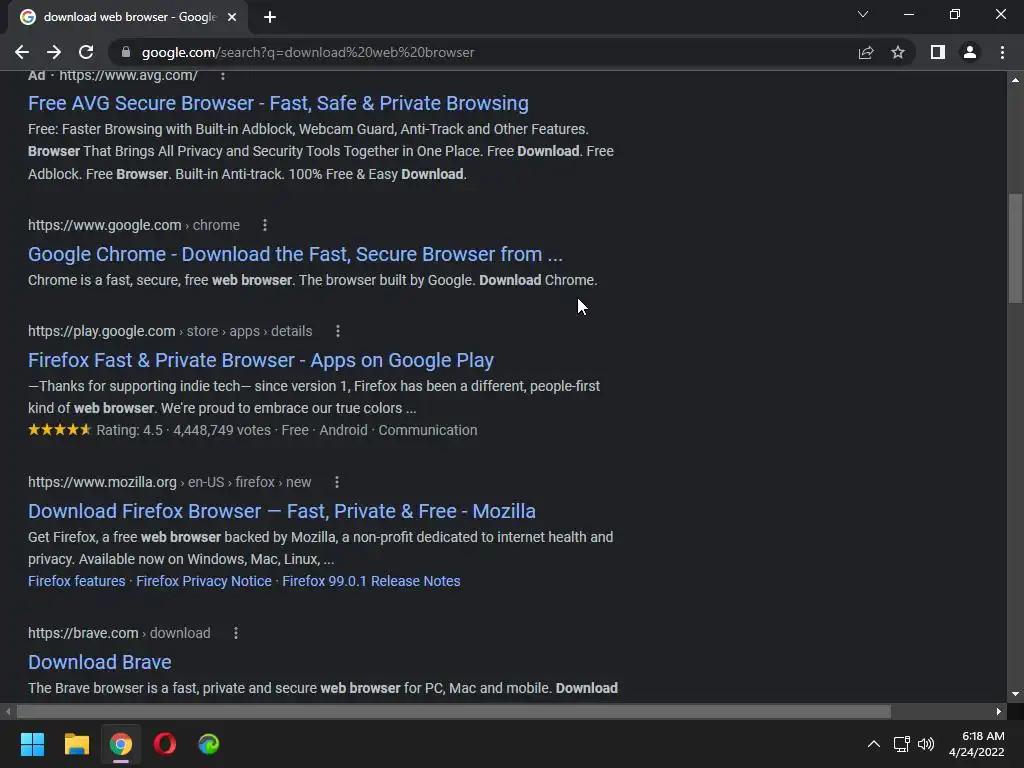
Task: Open options for mozilla.org result
Action: point(337,482)
